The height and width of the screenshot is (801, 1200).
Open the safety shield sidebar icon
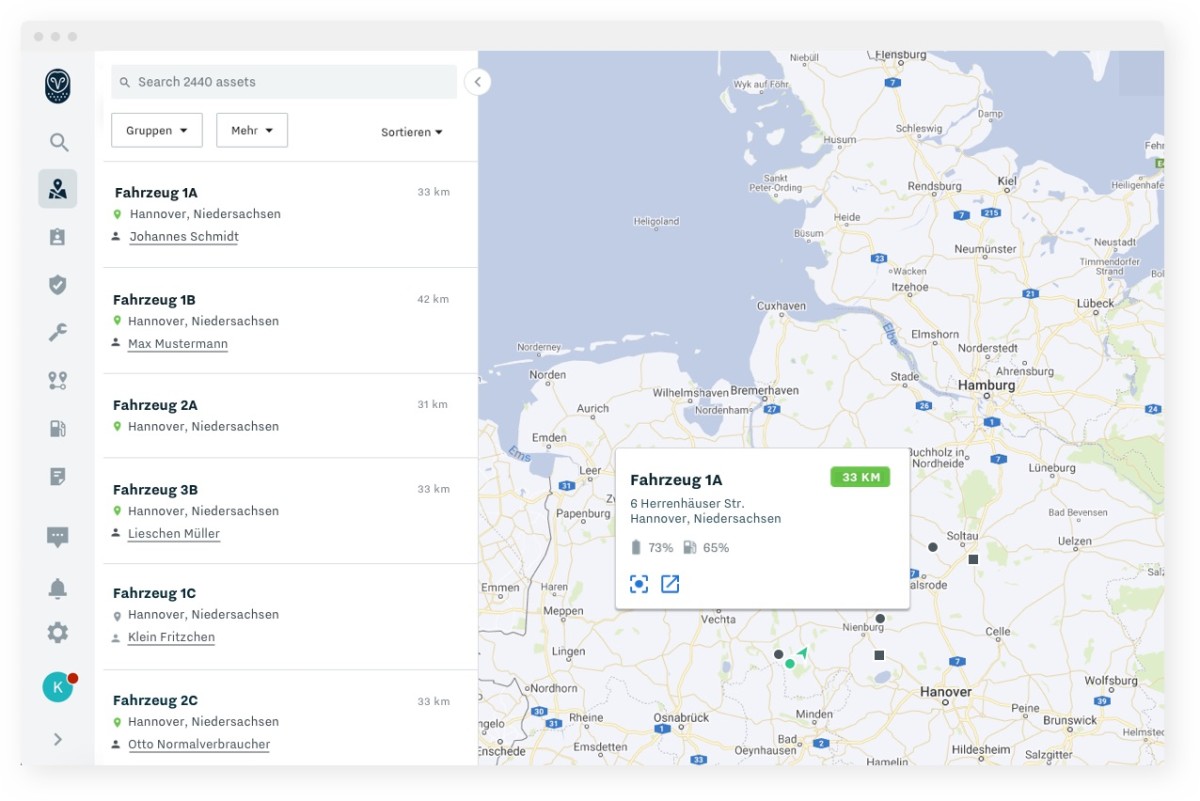click(58, 285)
